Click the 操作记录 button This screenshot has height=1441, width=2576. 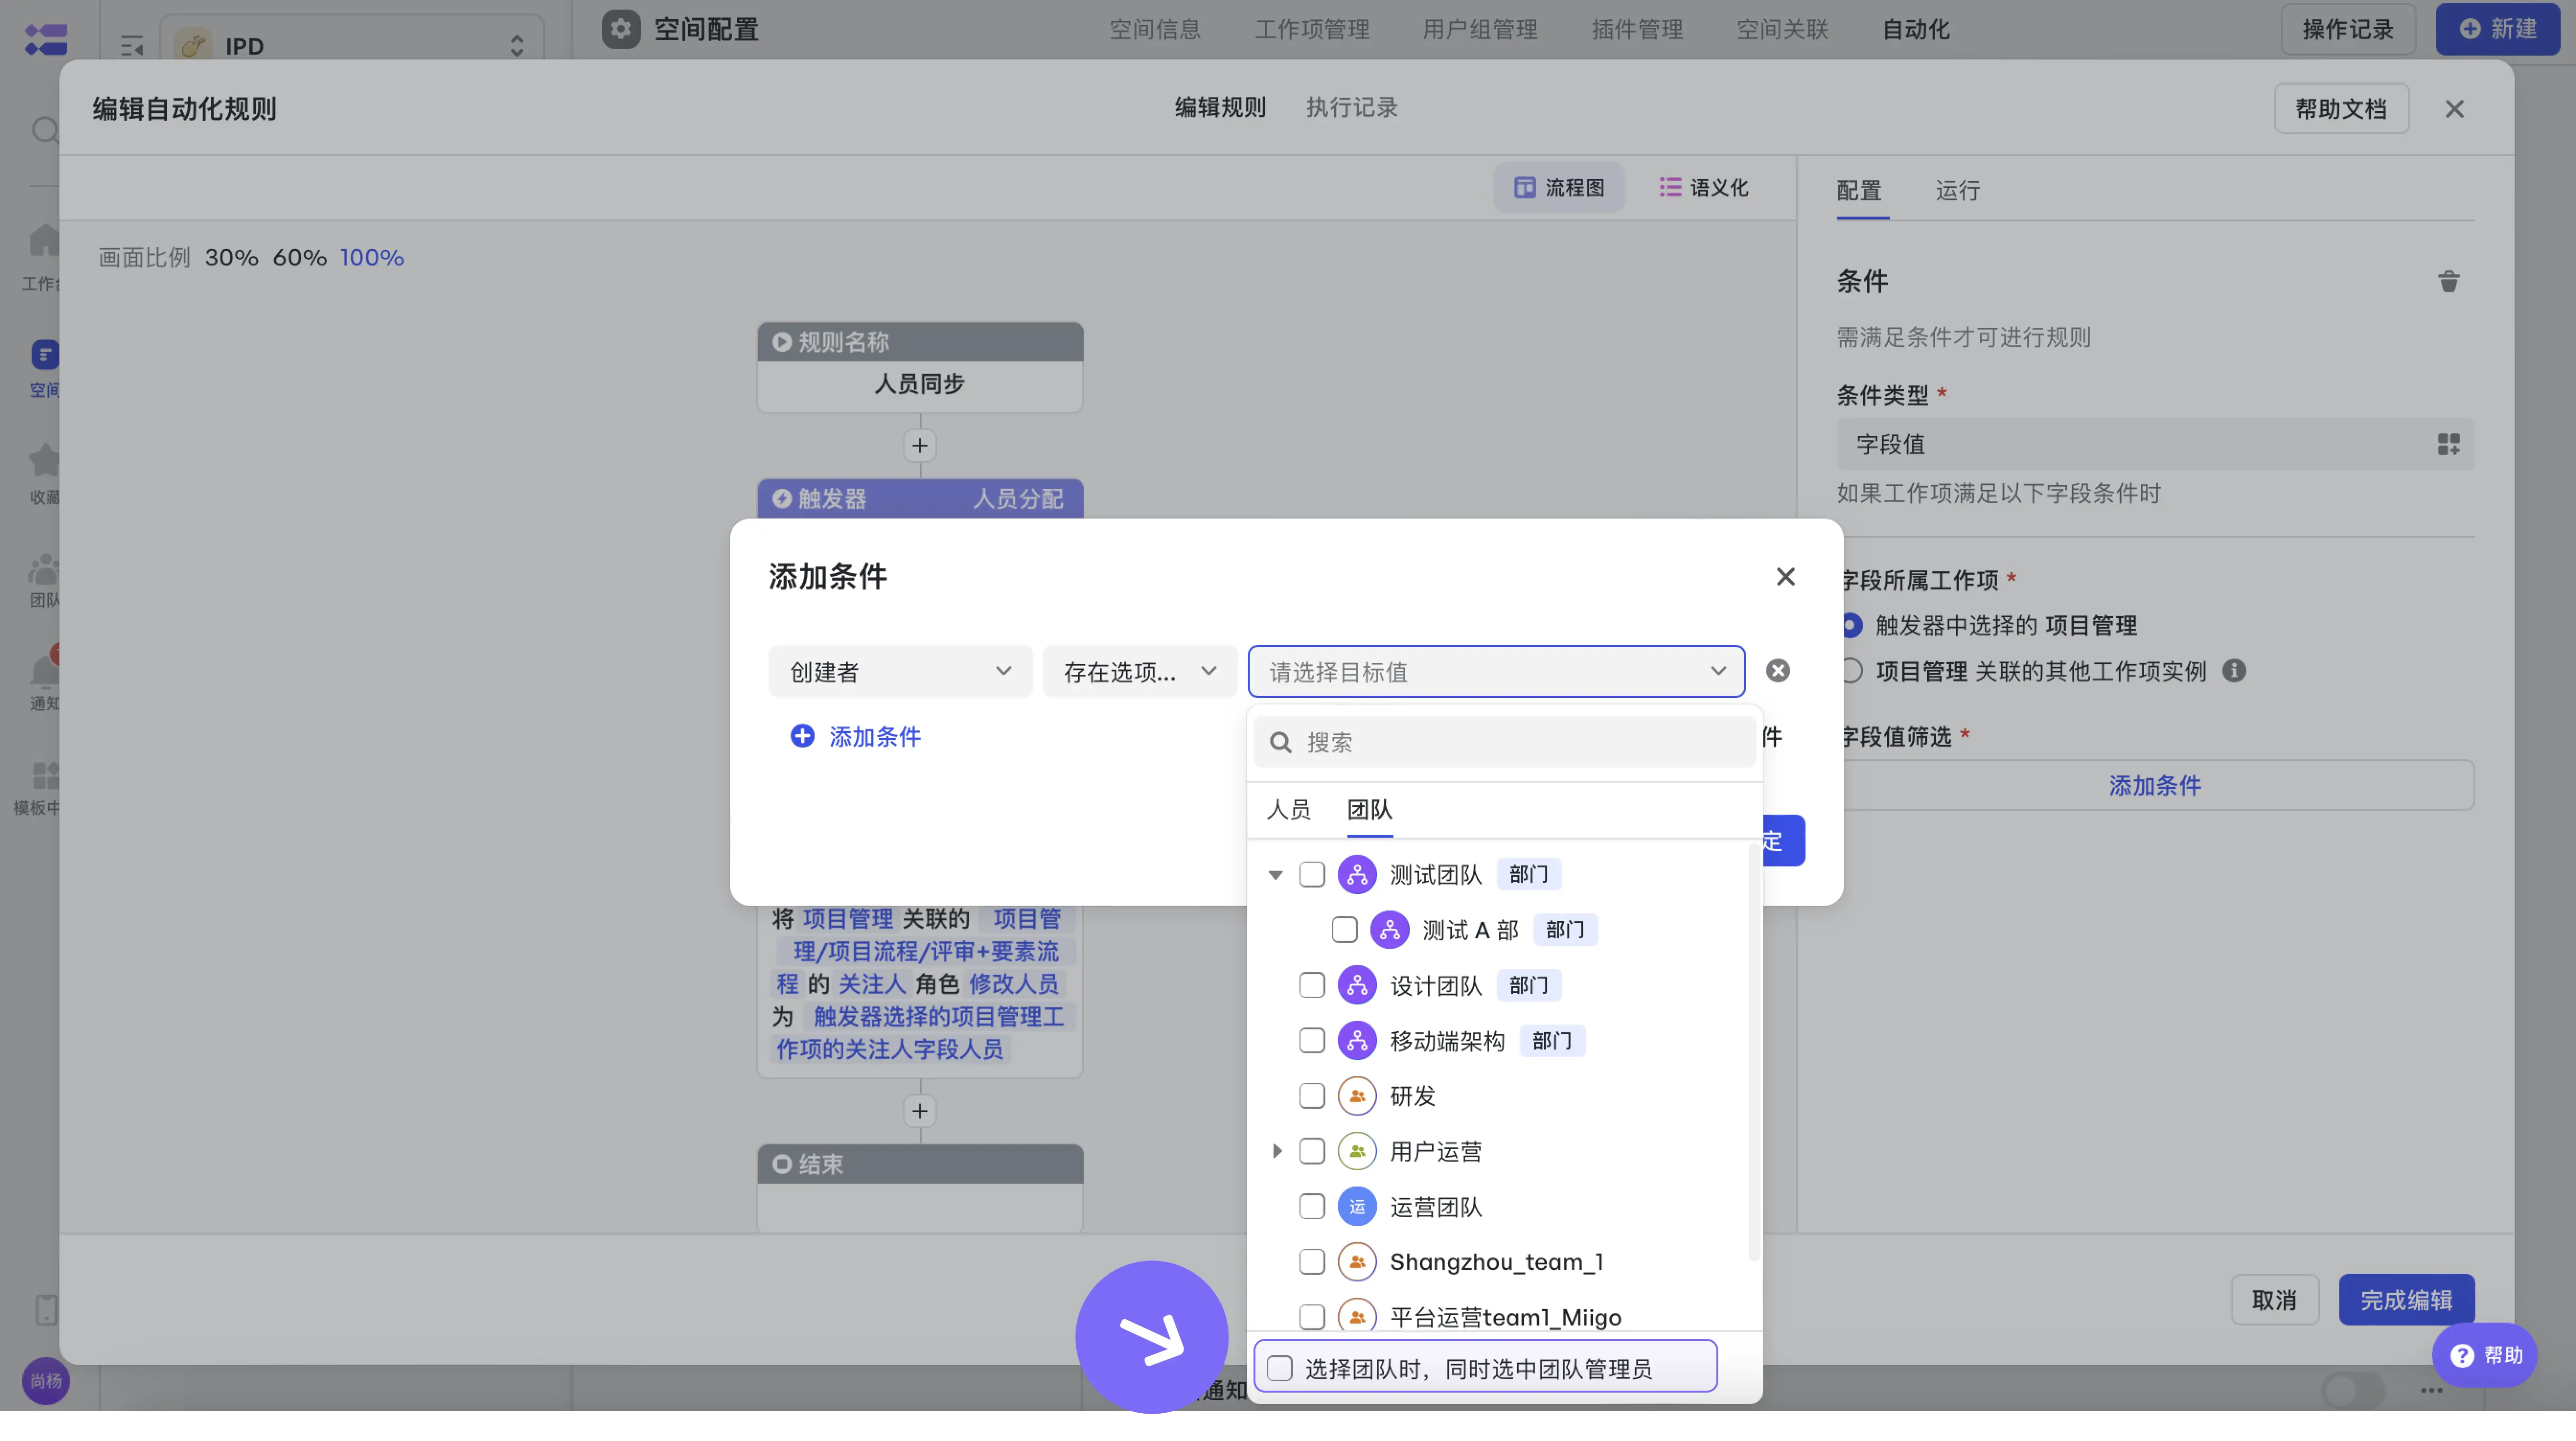(x=2348, y=29)
